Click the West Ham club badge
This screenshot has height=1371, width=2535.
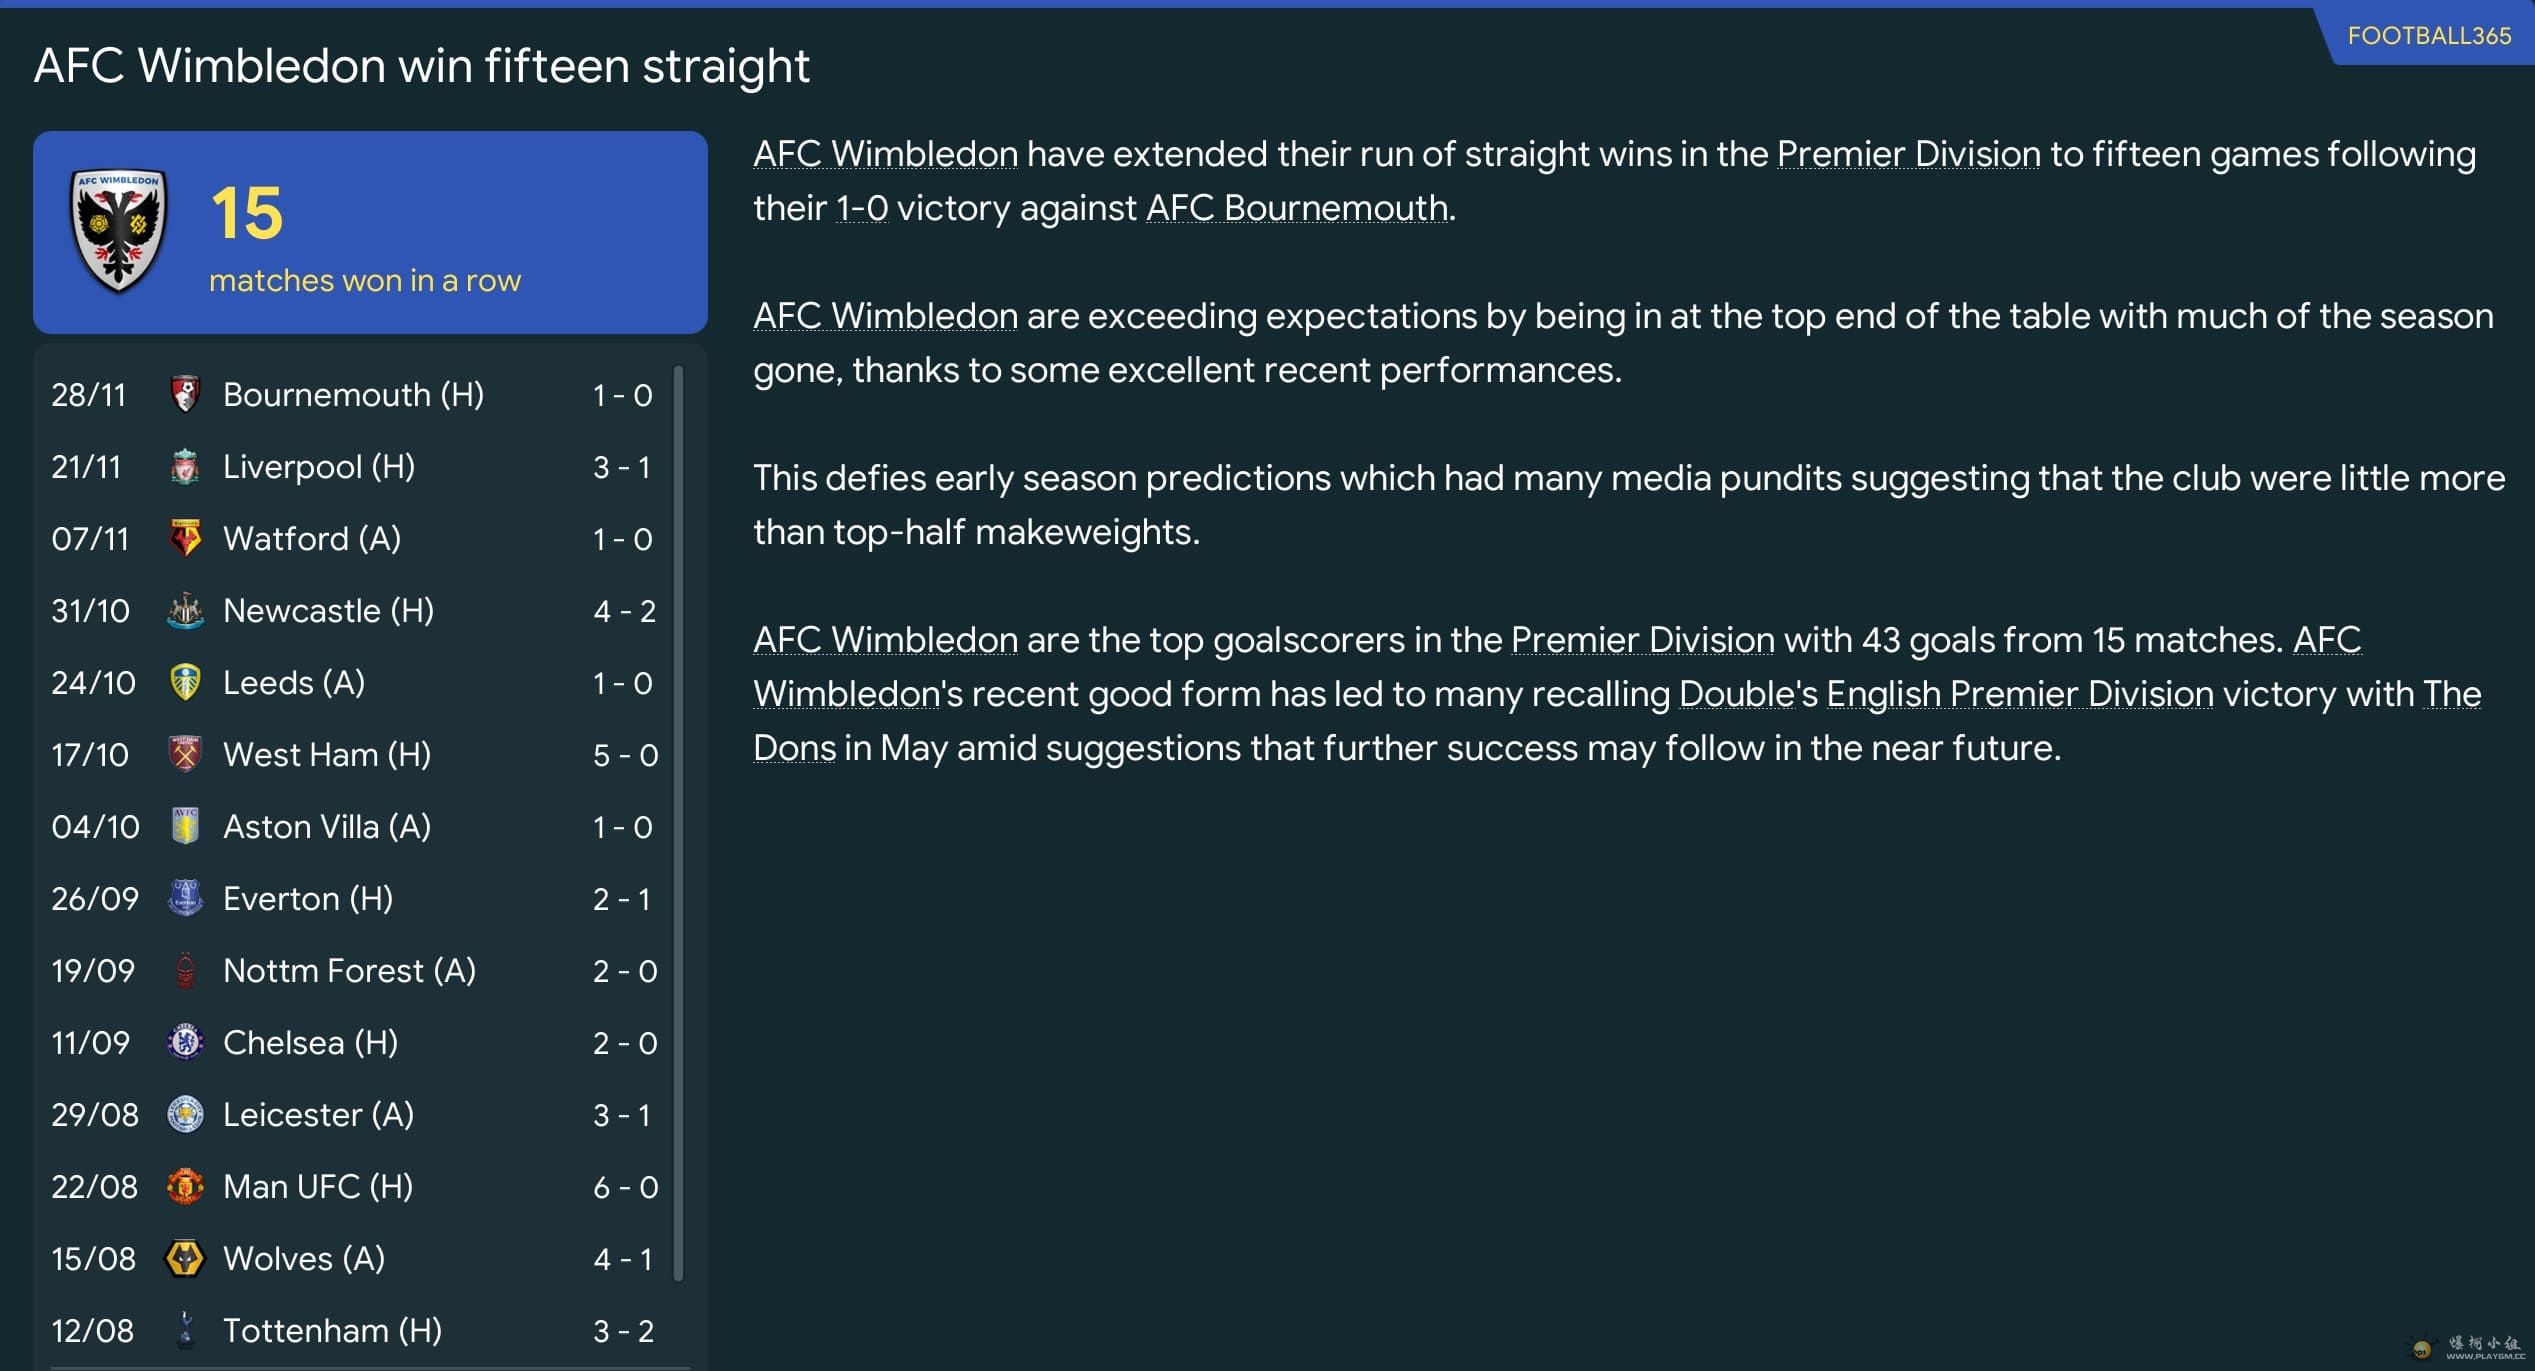tap(185, 755)
